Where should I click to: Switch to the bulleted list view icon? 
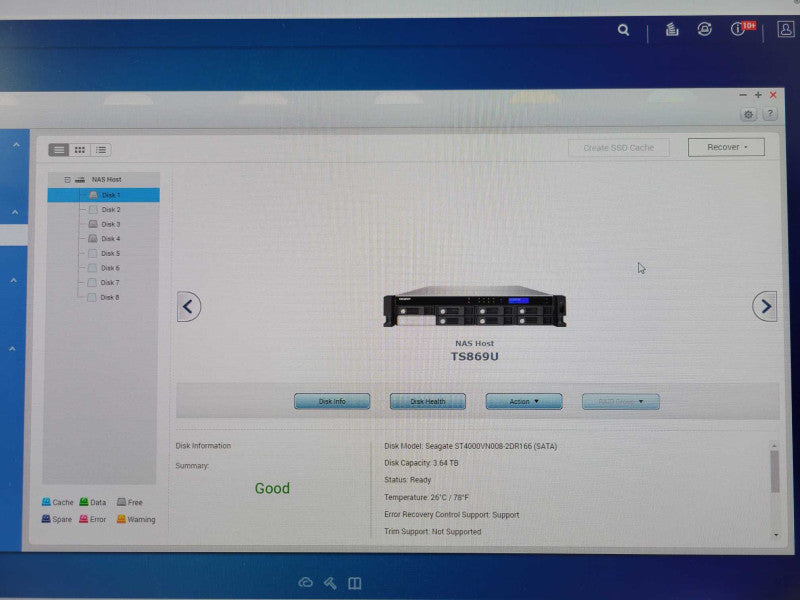[101, 150]
